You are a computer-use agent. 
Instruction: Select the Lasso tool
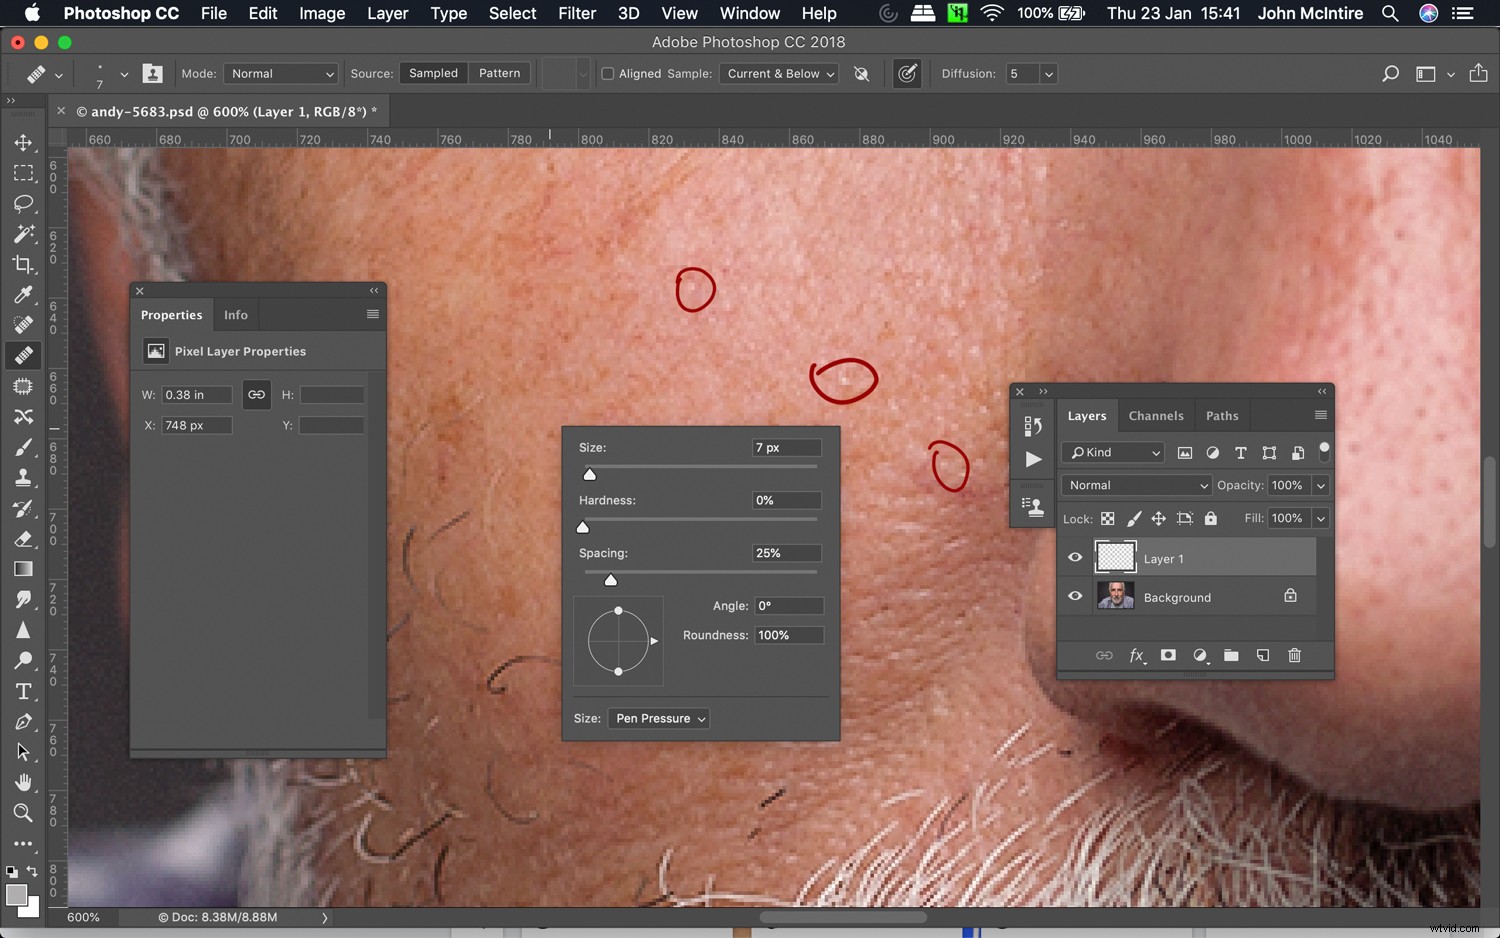[24, 204]
